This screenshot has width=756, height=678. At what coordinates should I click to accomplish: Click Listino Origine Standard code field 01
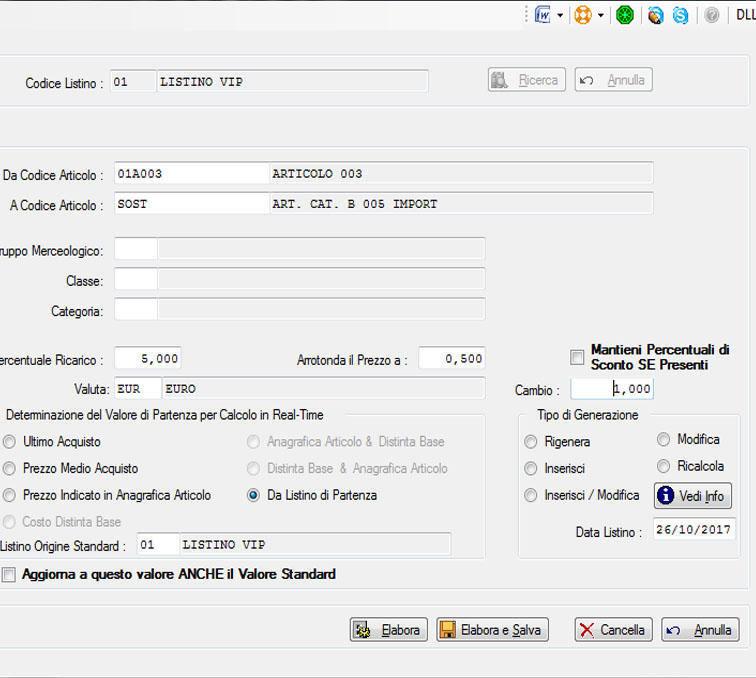tap(158, 544)
